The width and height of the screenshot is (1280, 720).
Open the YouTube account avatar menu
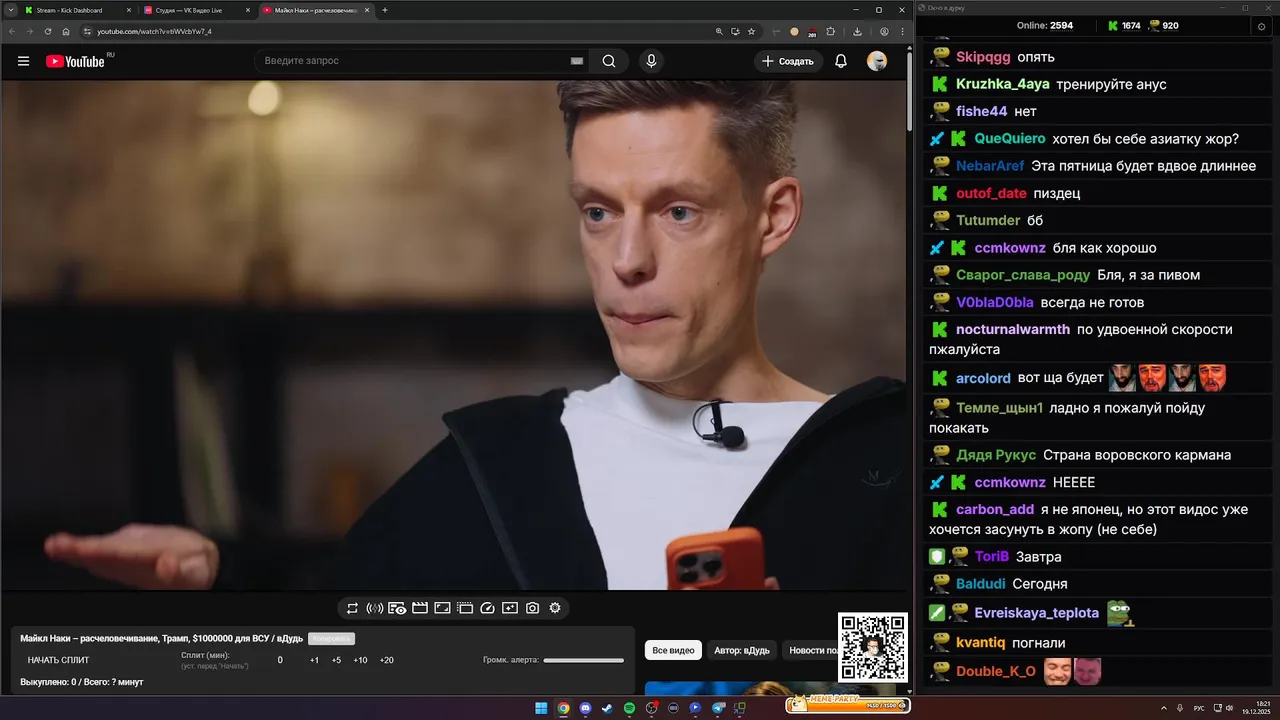pyautogui.click(x=877, y=61)
